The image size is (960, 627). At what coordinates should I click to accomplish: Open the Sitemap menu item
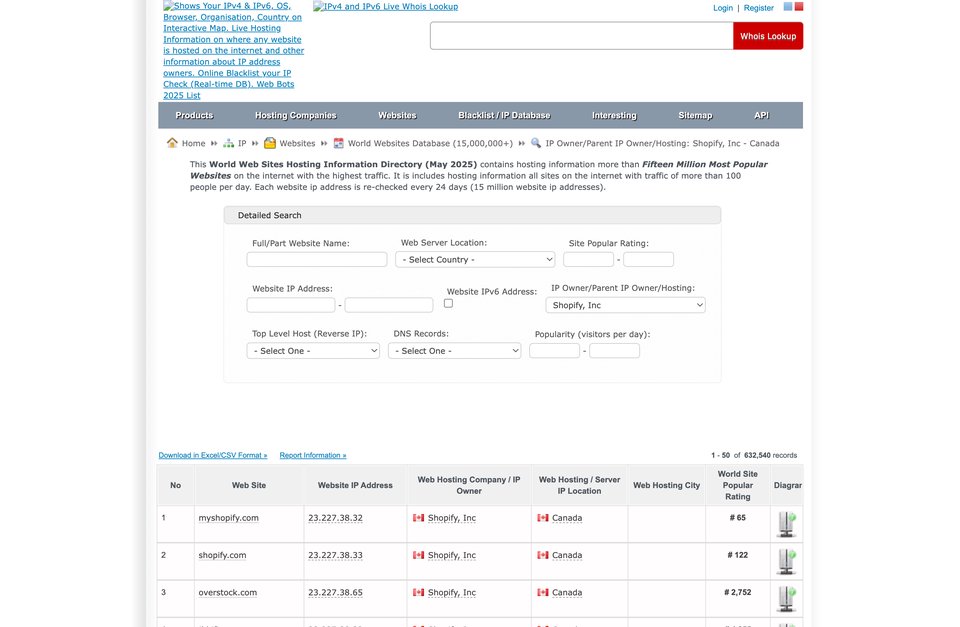tap(696, 115)
